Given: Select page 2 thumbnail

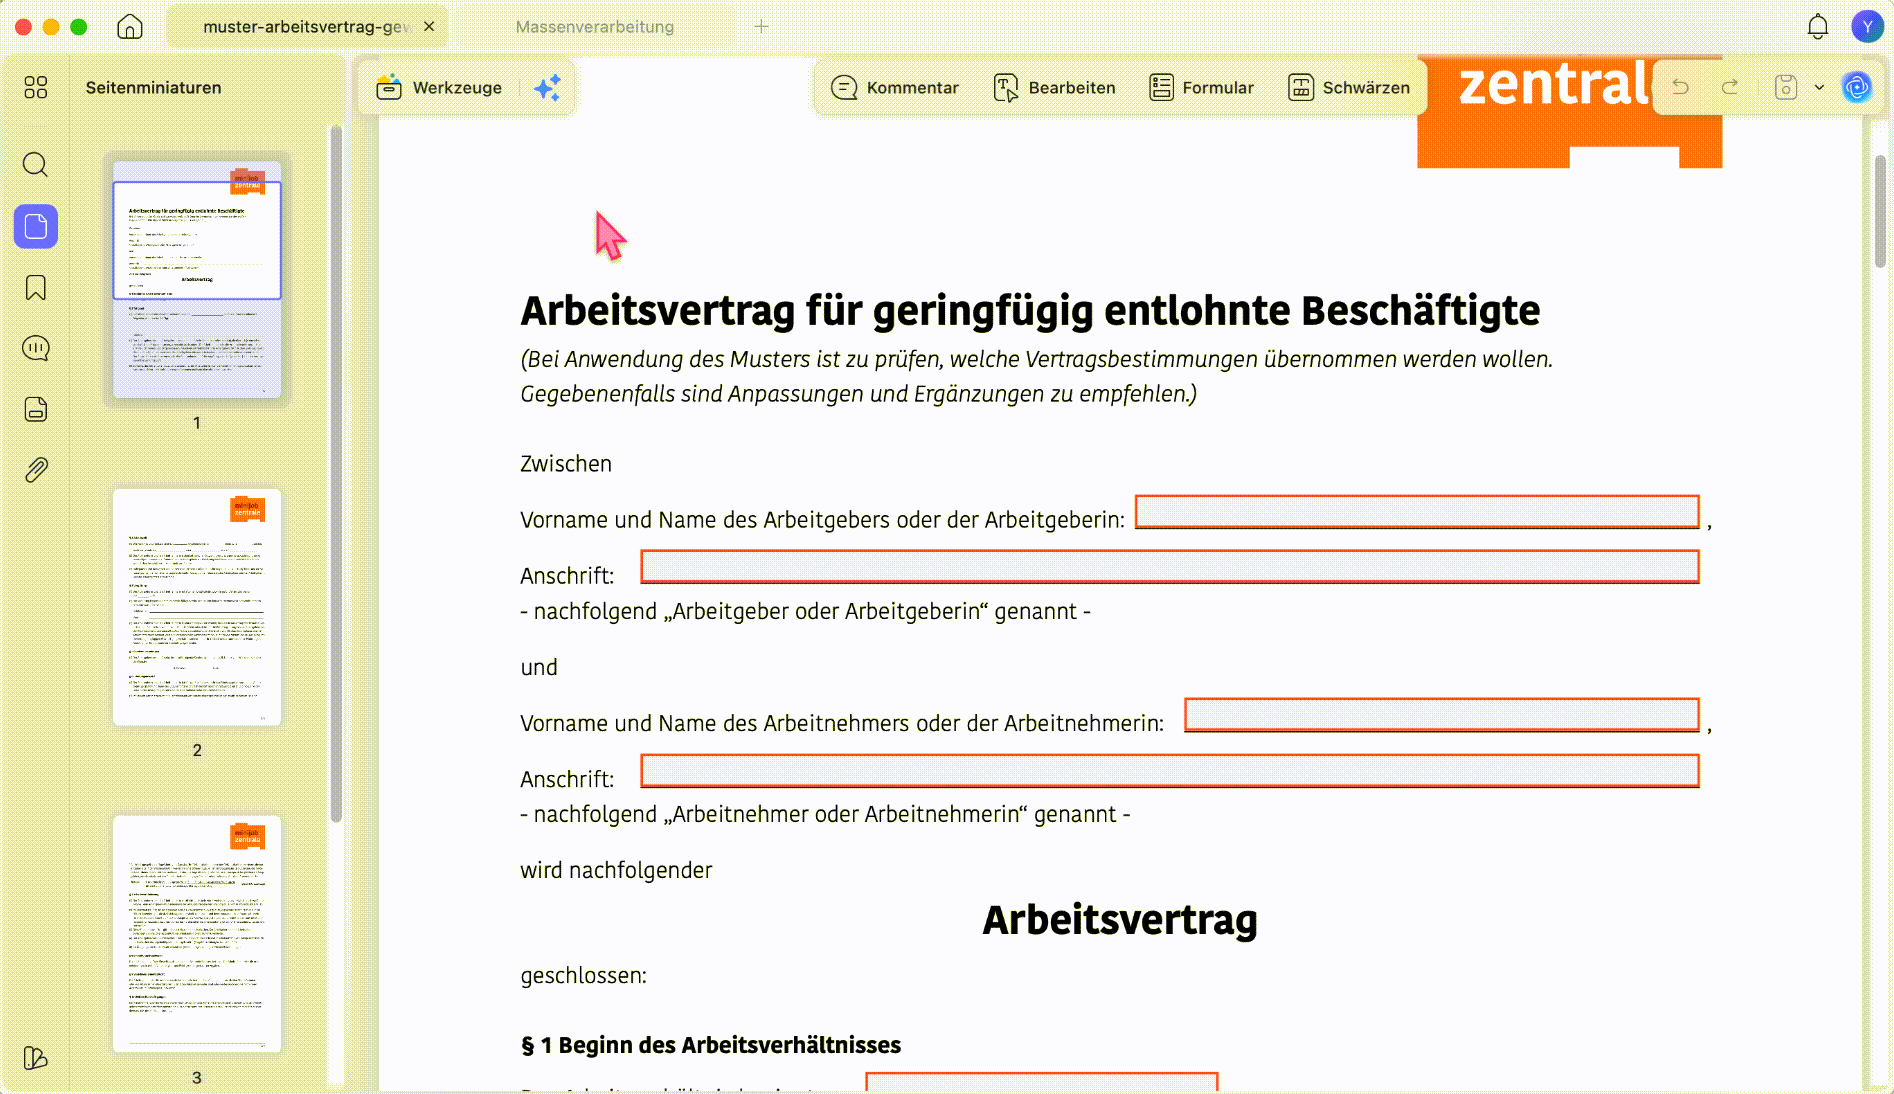Looking at the screenshot, I should (x=197, y=607).
